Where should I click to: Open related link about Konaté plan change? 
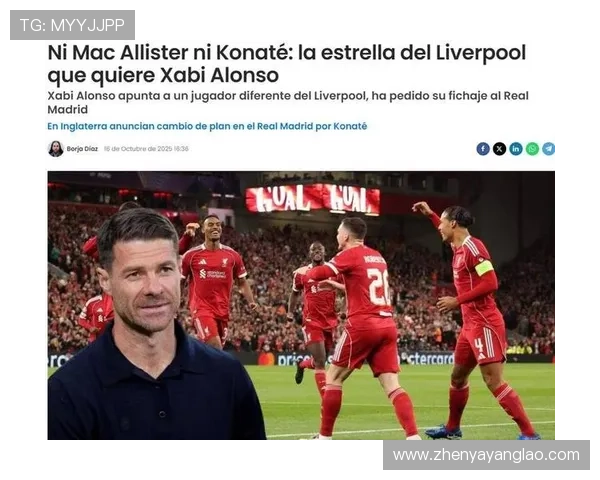pos(207,126)
